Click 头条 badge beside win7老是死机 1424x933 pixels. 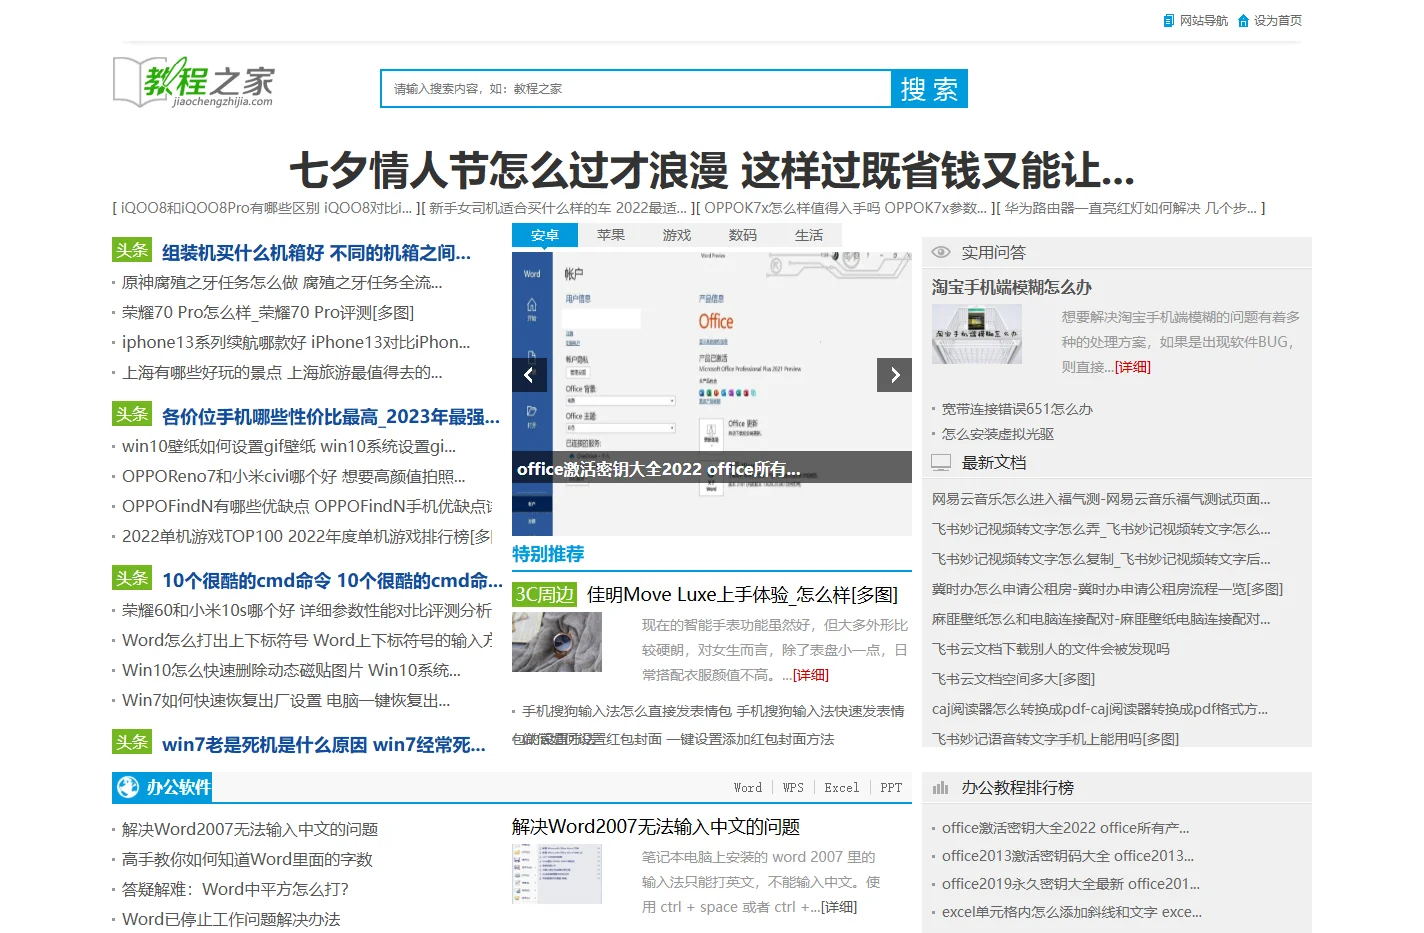[x=132, y=742]
